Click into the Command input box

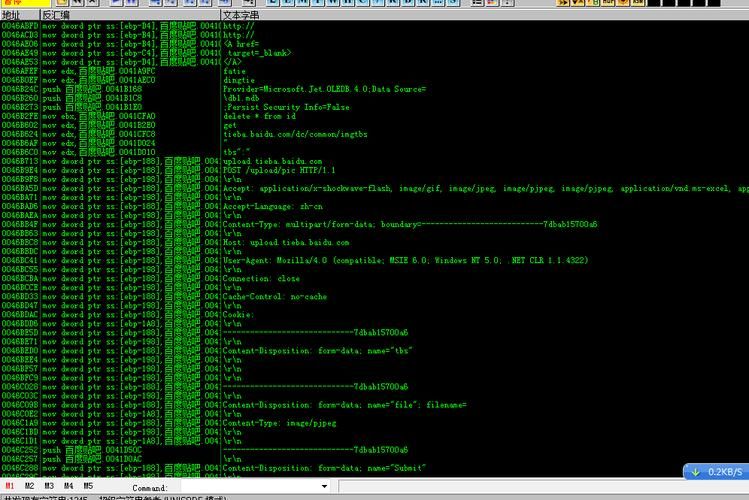click(x=250, y=487)
